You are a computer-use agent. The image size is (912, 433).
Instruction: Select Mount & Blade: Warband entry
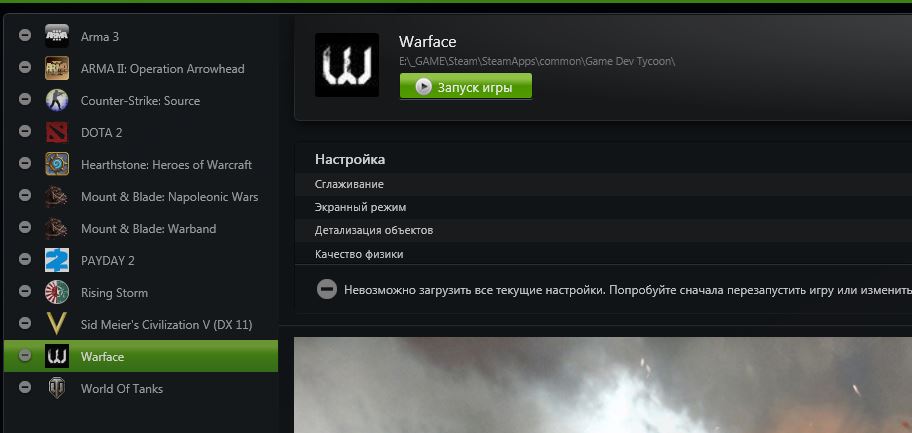141,228
